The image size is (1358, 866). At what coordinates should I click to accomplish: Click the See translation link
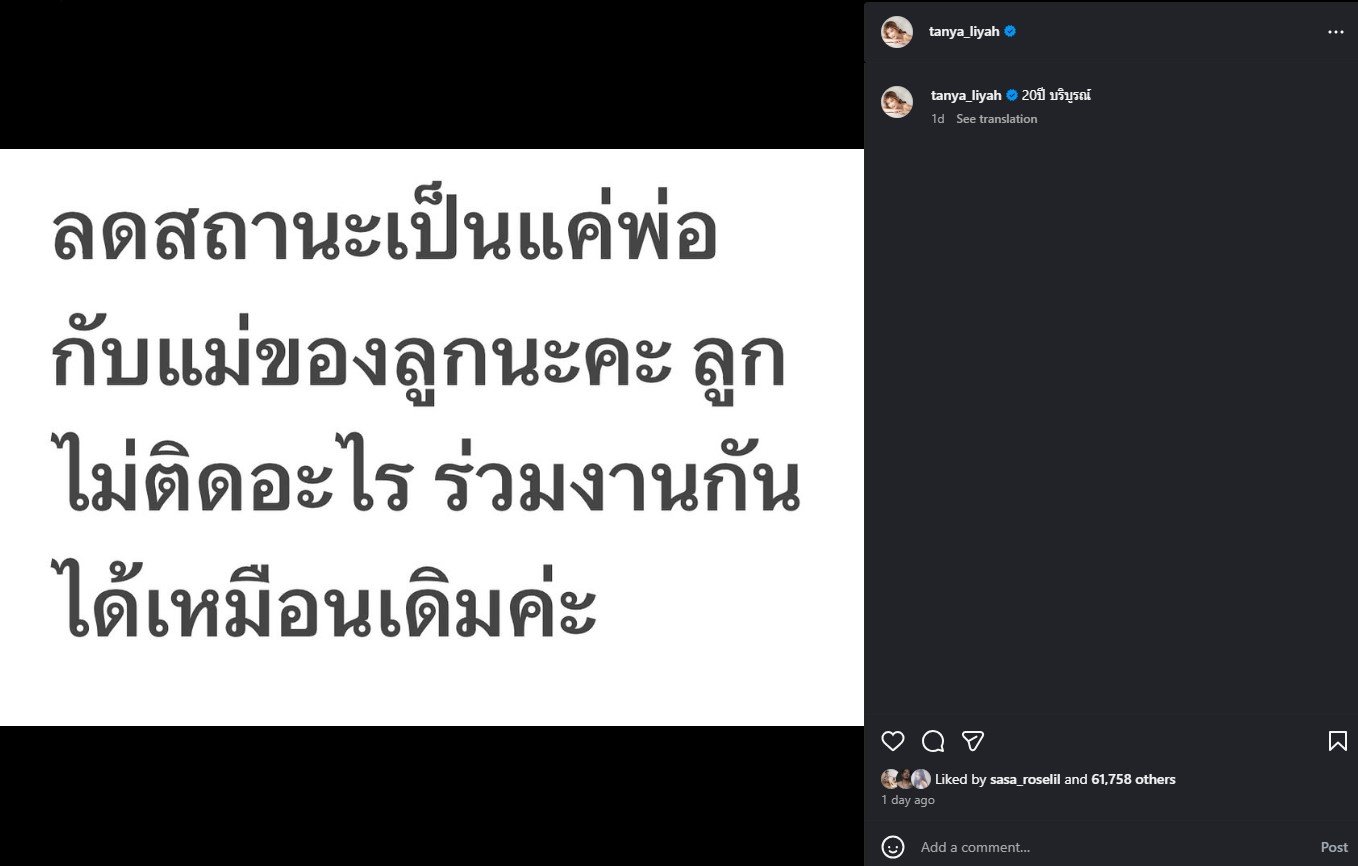pyautogui.click(x=996, y=118)
